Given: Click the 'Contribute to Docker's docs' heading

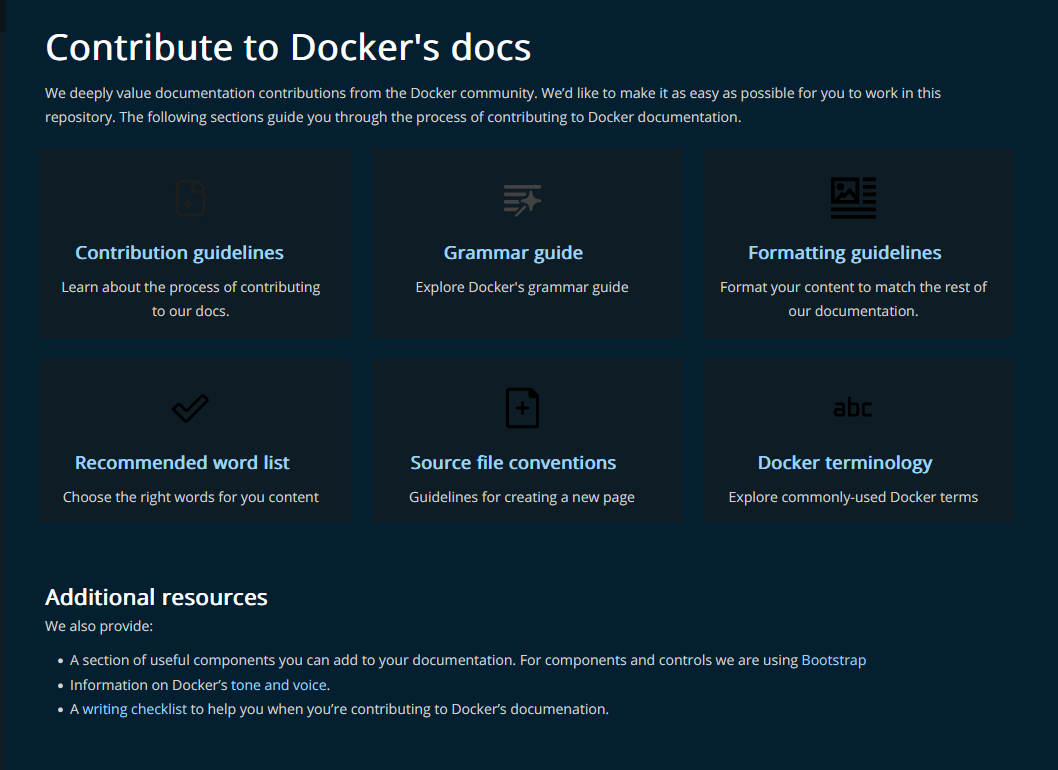Looking at the screenshot, I should [x=288, y=47].
